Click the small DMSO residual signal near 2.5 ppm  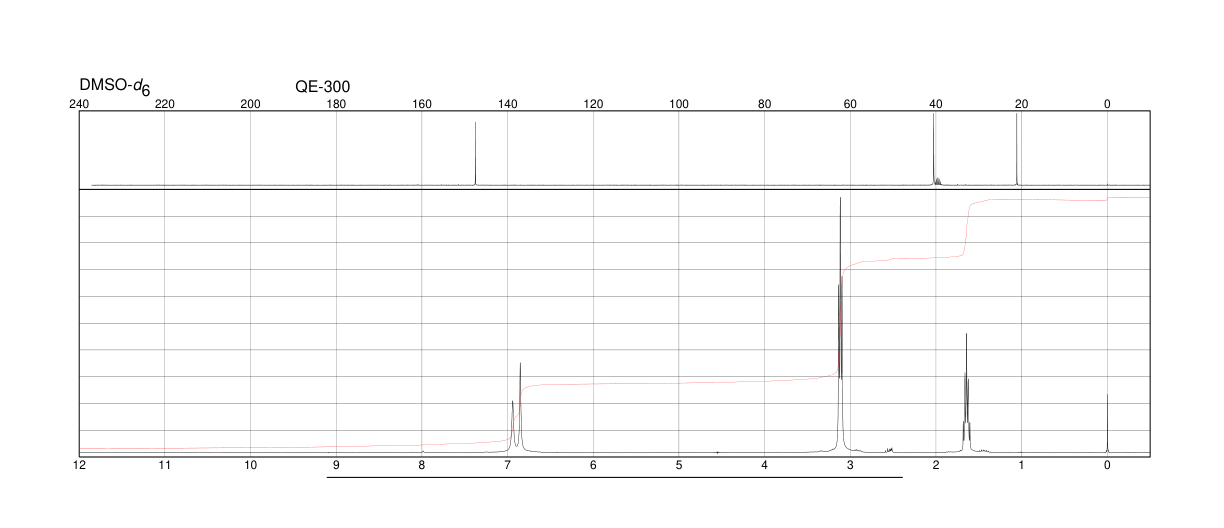[889, 449]
